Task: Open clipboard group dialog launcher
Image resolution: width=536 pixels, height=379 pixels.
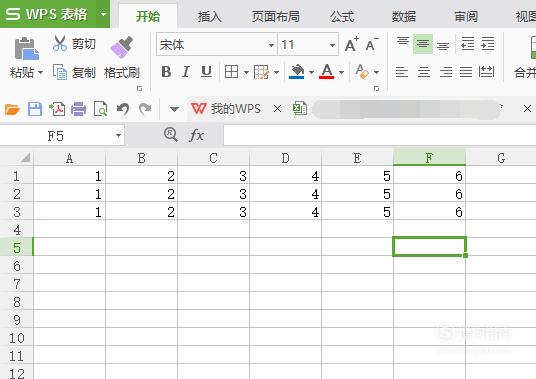Action: click(x=139, y=89)
